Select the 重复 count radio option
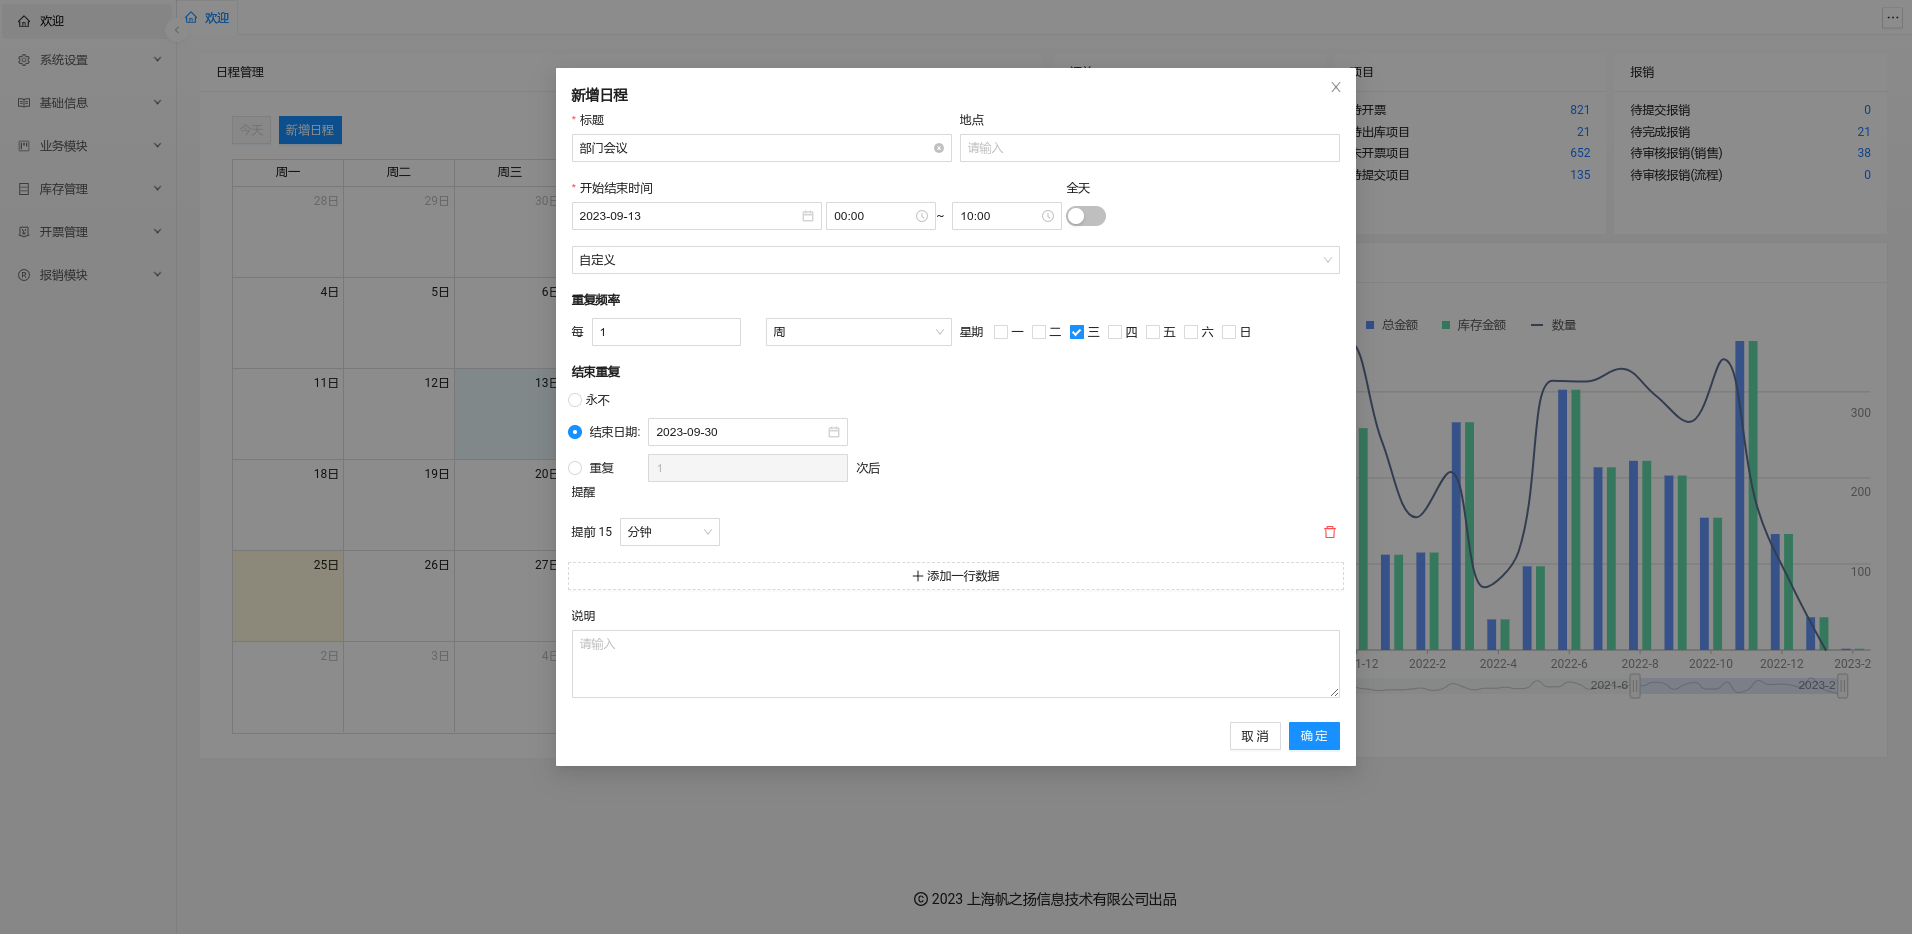 coord(575,468)
